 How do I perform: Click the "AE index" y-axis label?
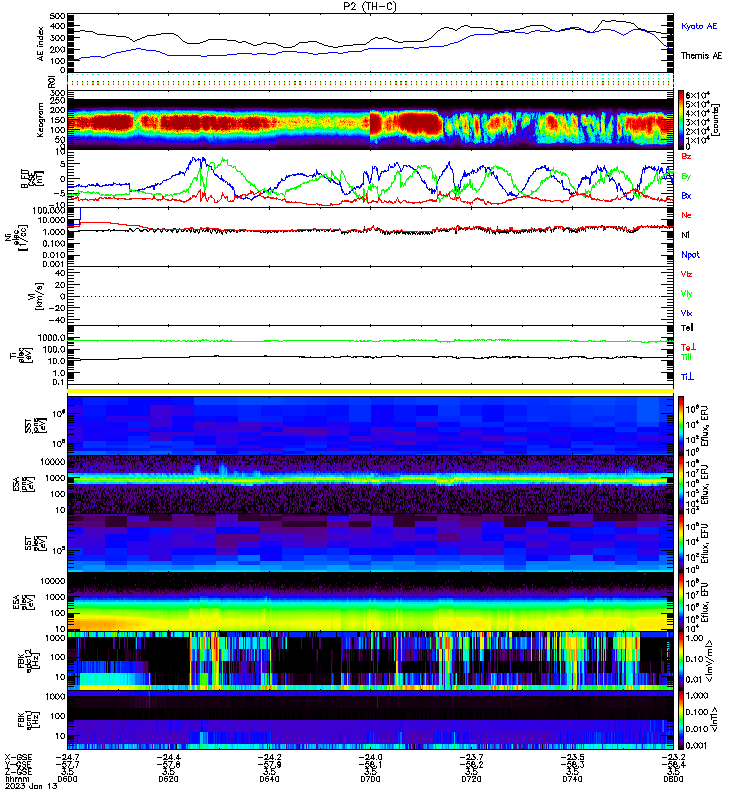coord(40,43)
